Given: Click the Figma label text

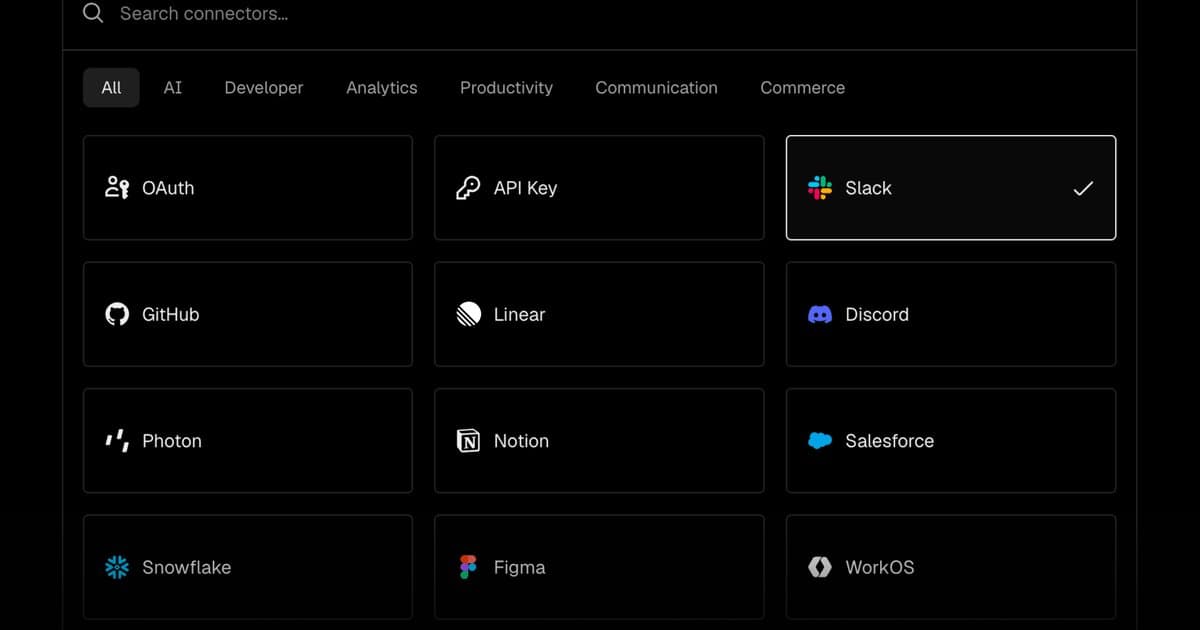Looking at the screenshot, I should pyautogui.click(x=520, y=567).
